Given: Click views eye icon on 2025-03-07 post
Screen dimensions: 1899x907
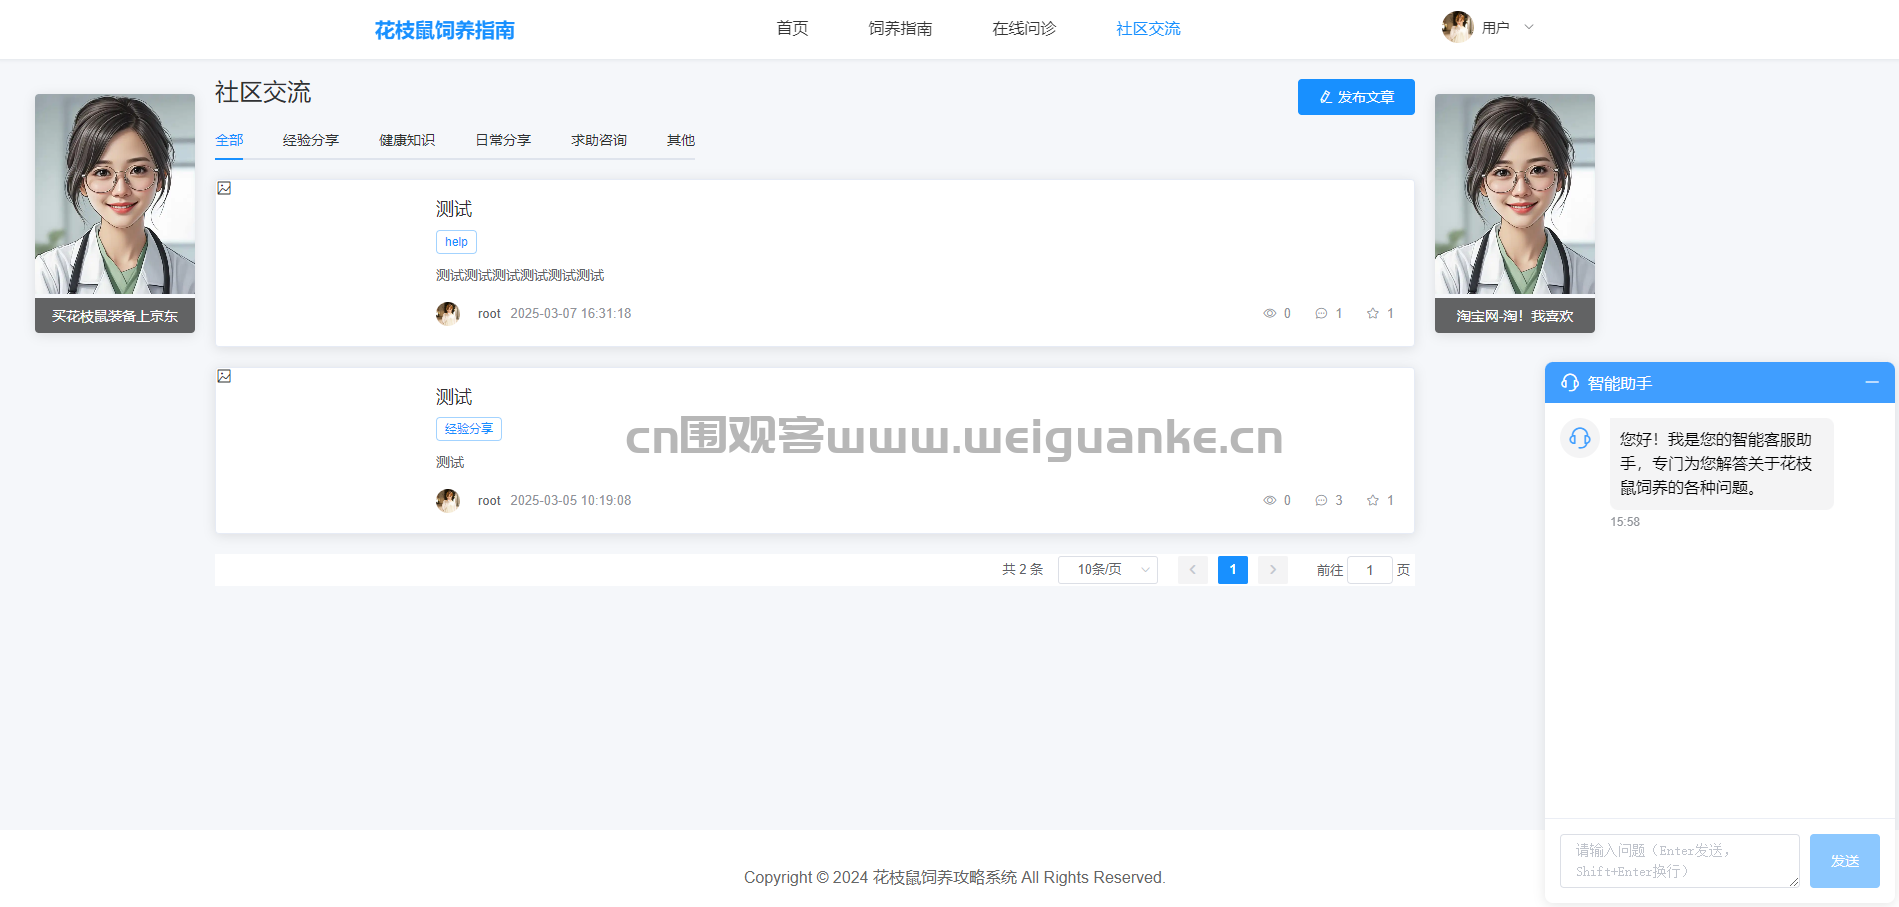Looking at the screenshot, I should (x=1269, y=313).
